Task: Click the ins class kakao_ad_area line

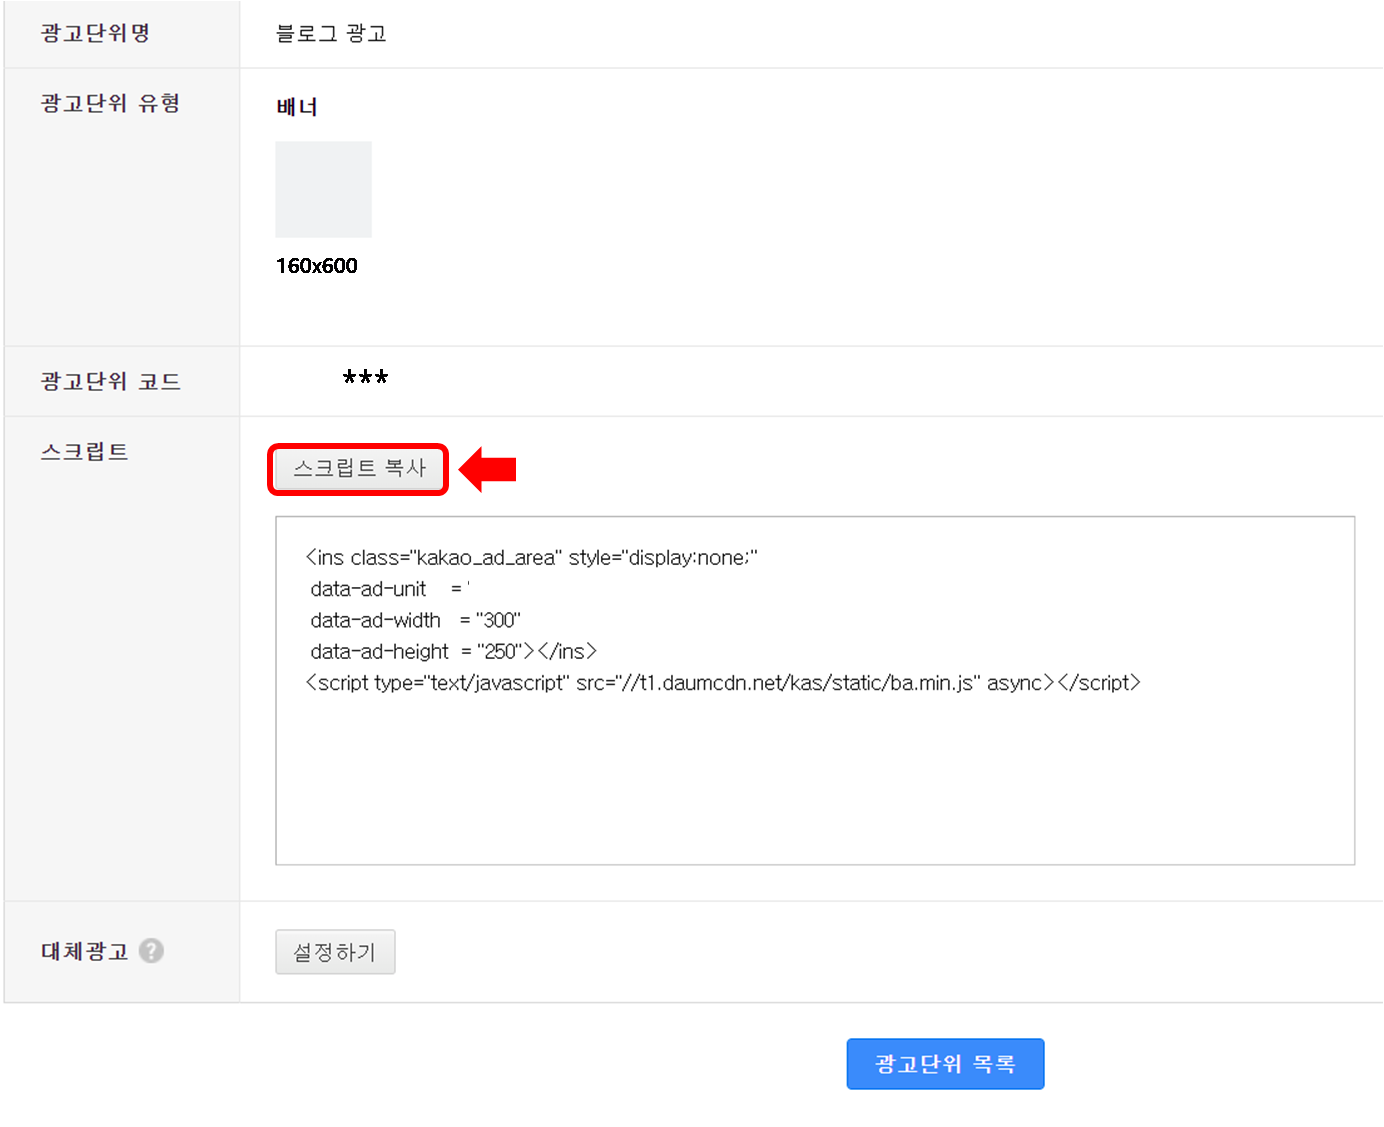Action: [531, 558]
